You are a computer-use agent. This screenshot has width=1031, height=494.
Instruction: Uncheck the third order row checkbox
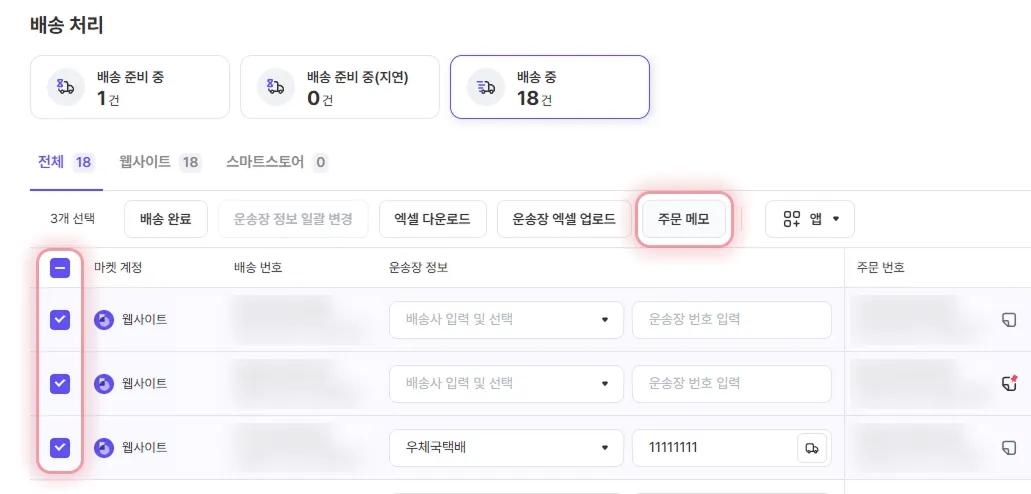[60, 447]
